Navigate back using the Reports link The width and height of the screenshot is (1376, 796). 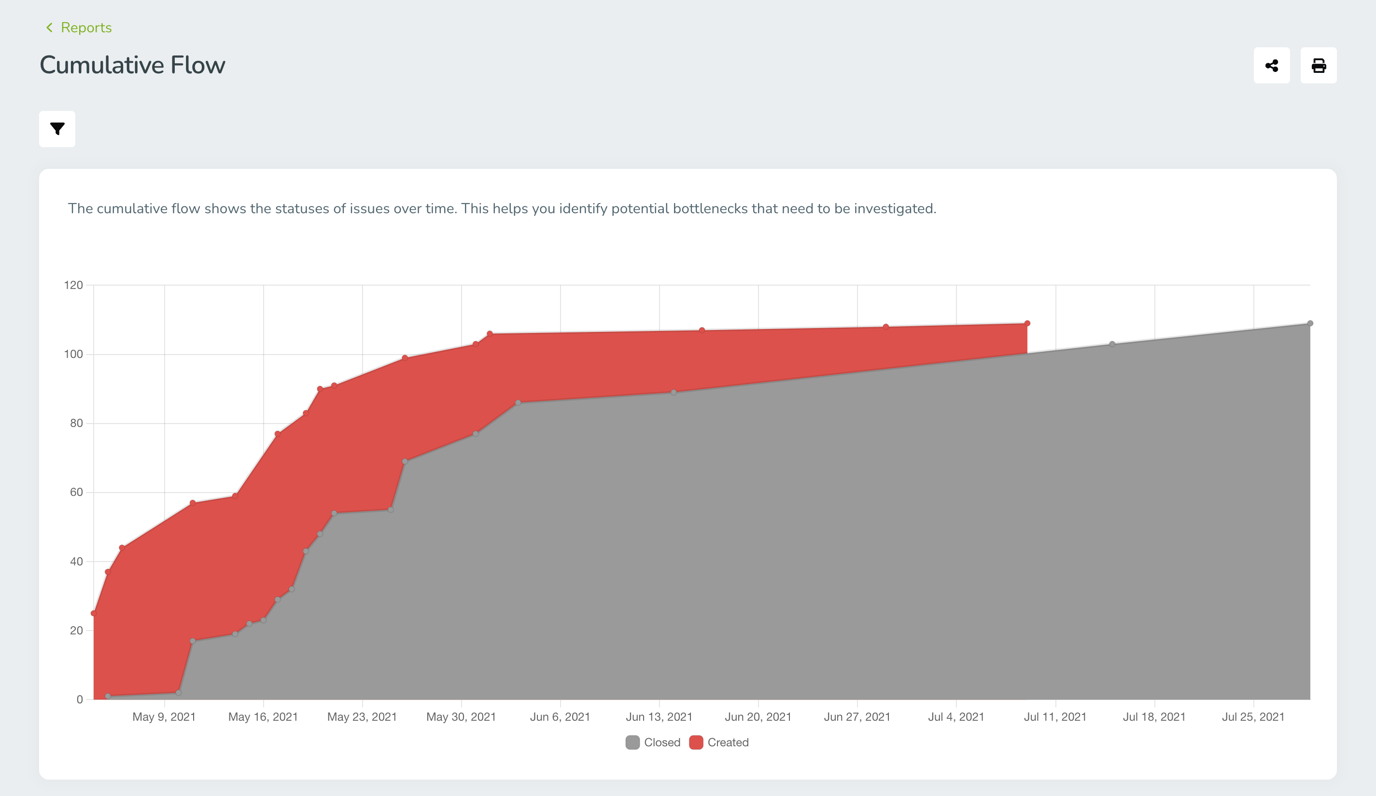(x=86, y=25)
